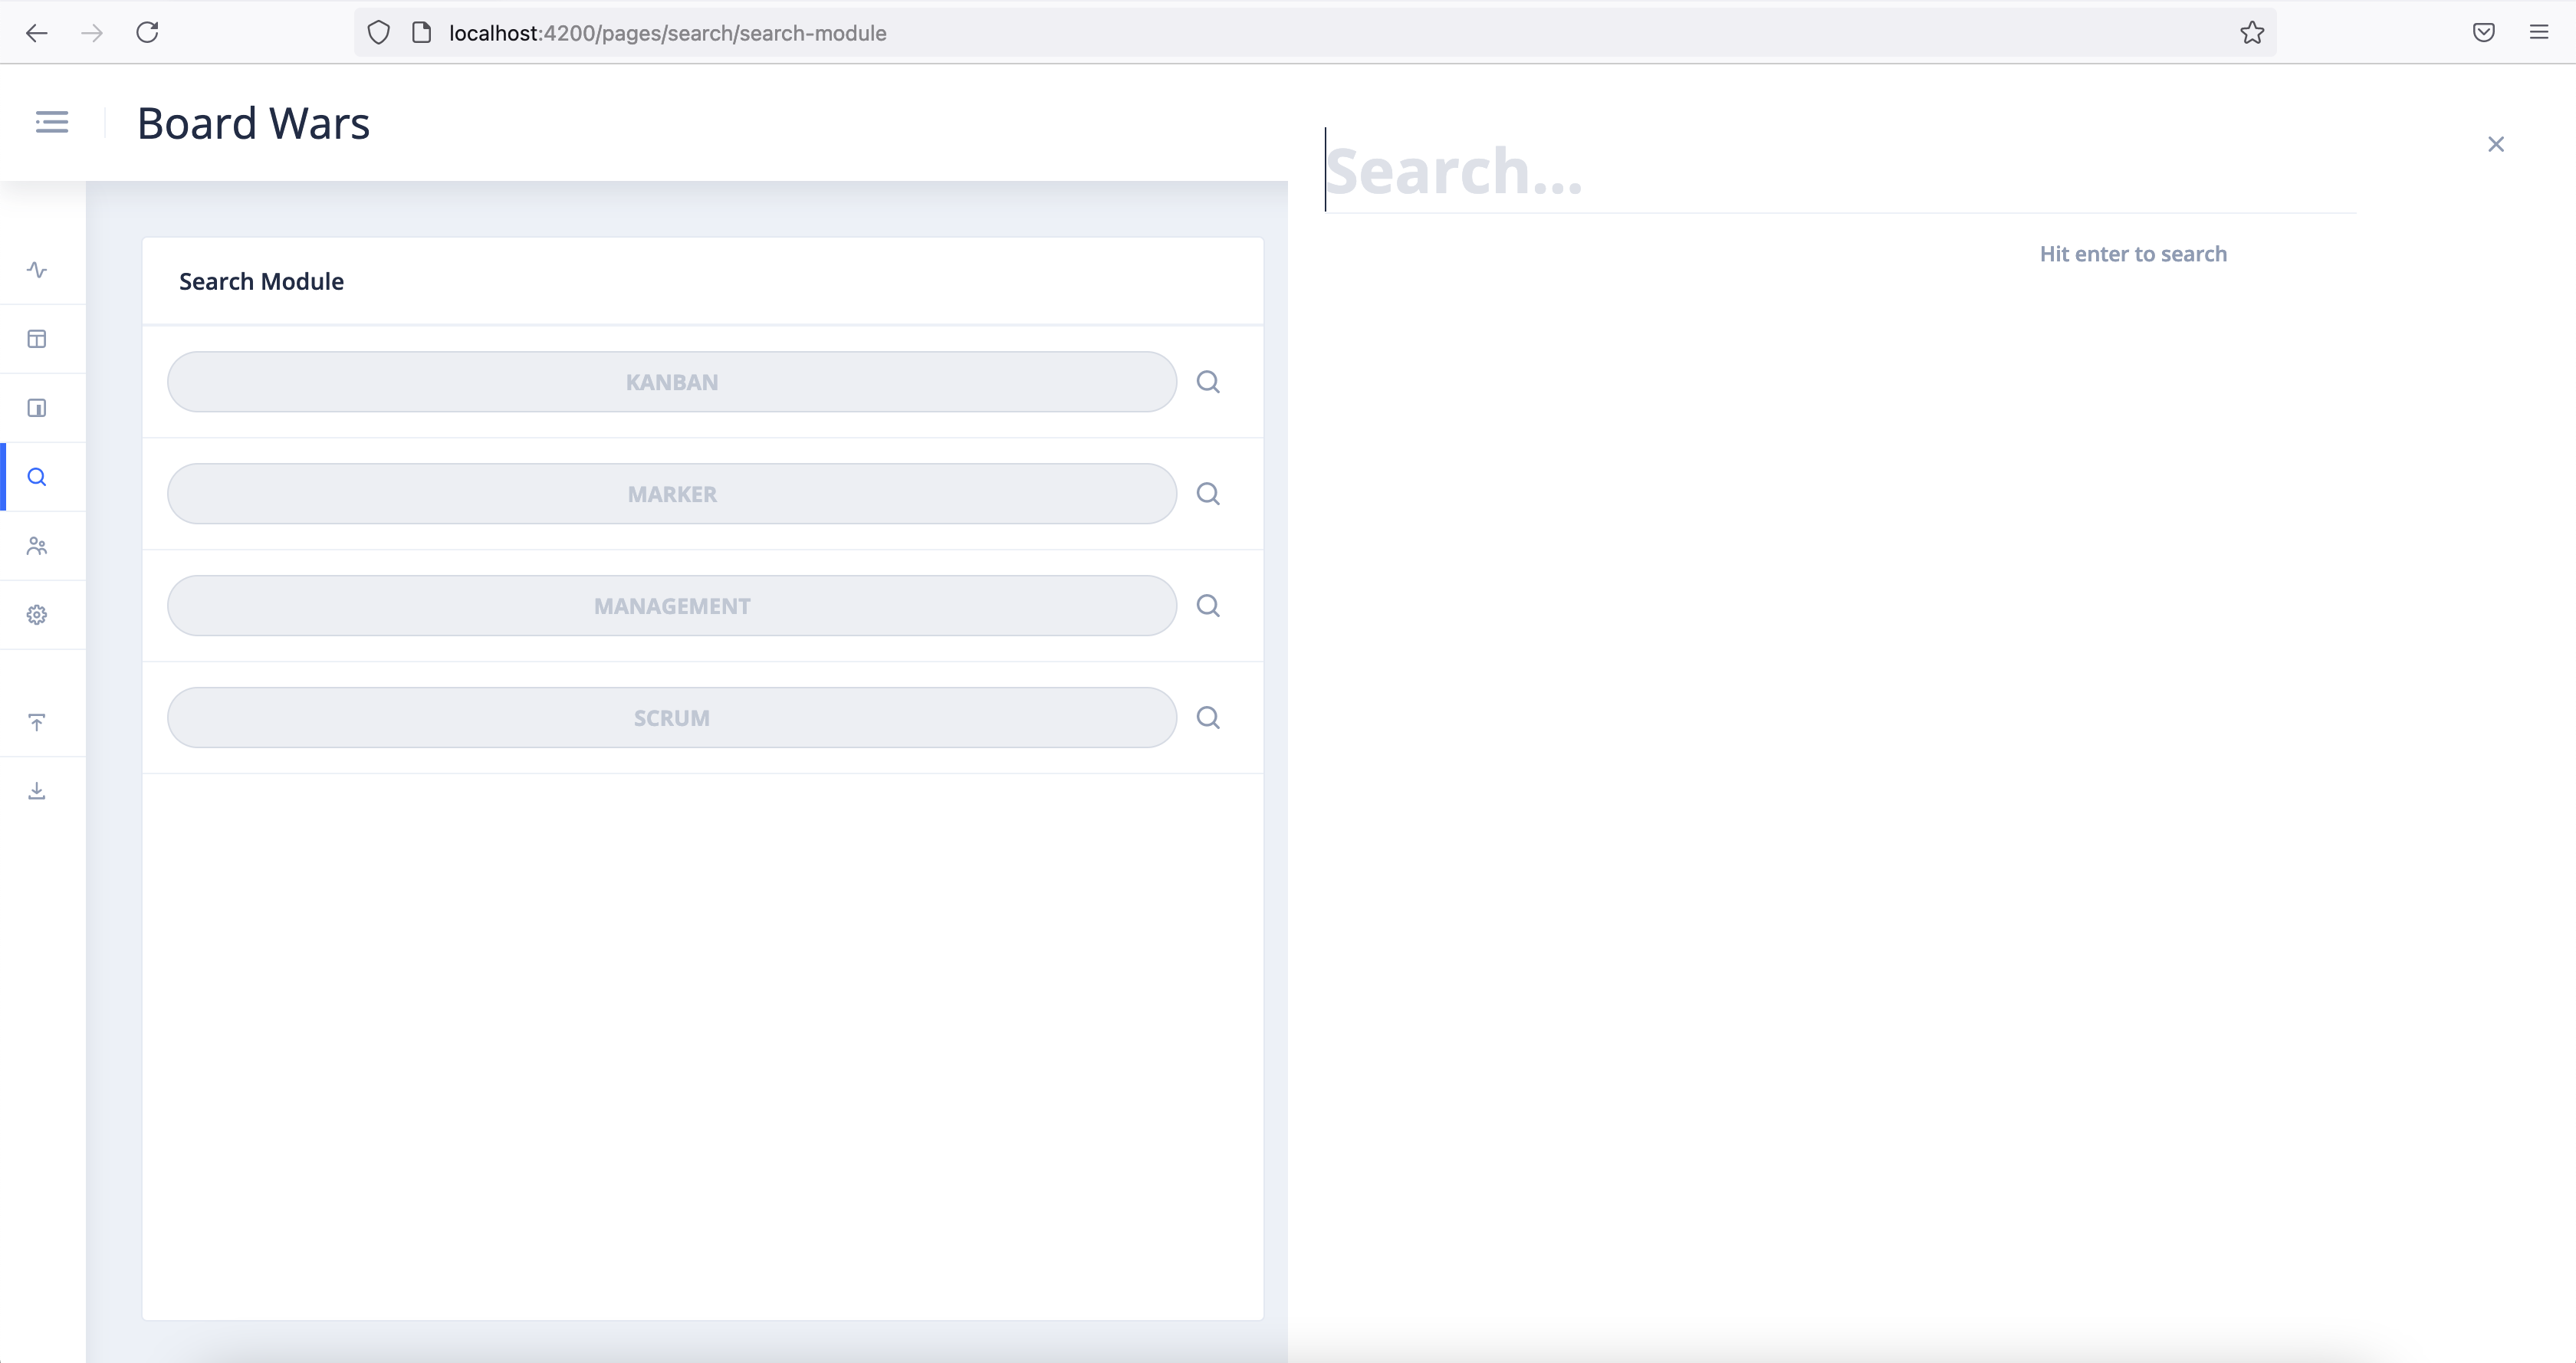
Task: Click the magnifier beside KANBAN field
Action: coord(1208,382)
